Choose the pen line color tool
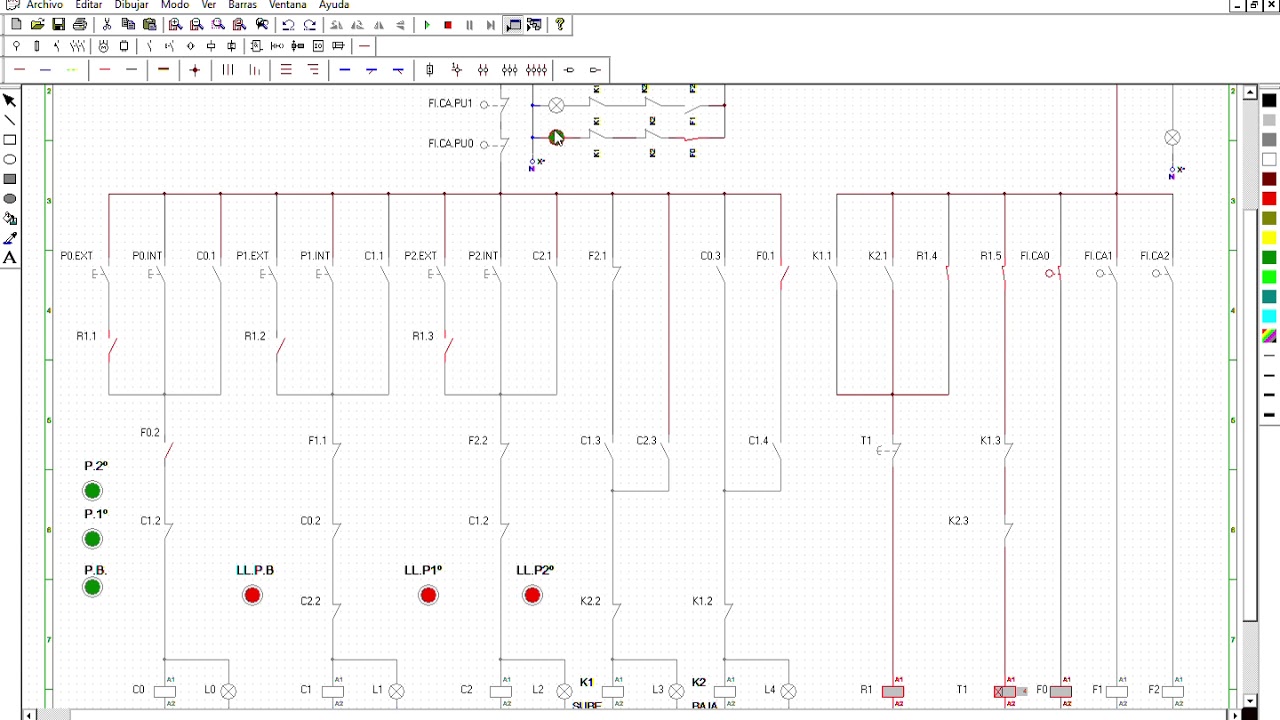 [x=10, y=238]
